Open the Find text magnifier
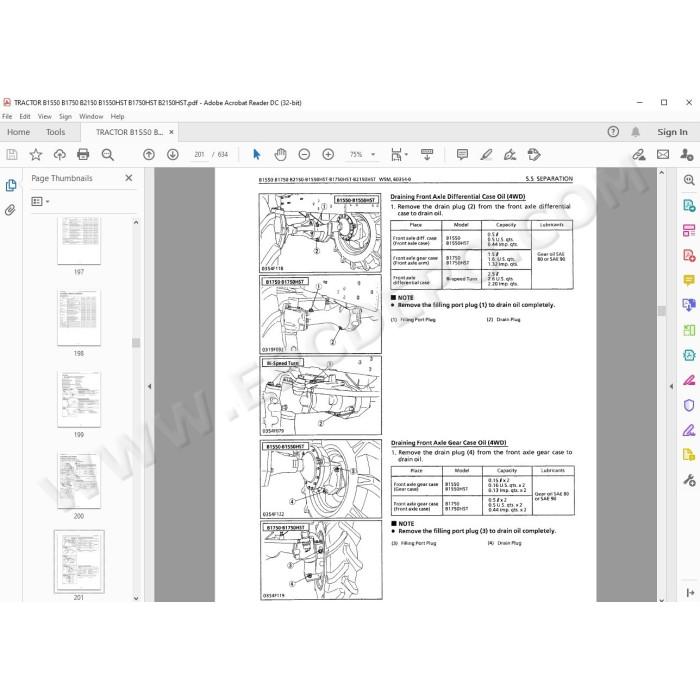The height and width of the screenshot is (700, 700). click(x=108, y=154)
